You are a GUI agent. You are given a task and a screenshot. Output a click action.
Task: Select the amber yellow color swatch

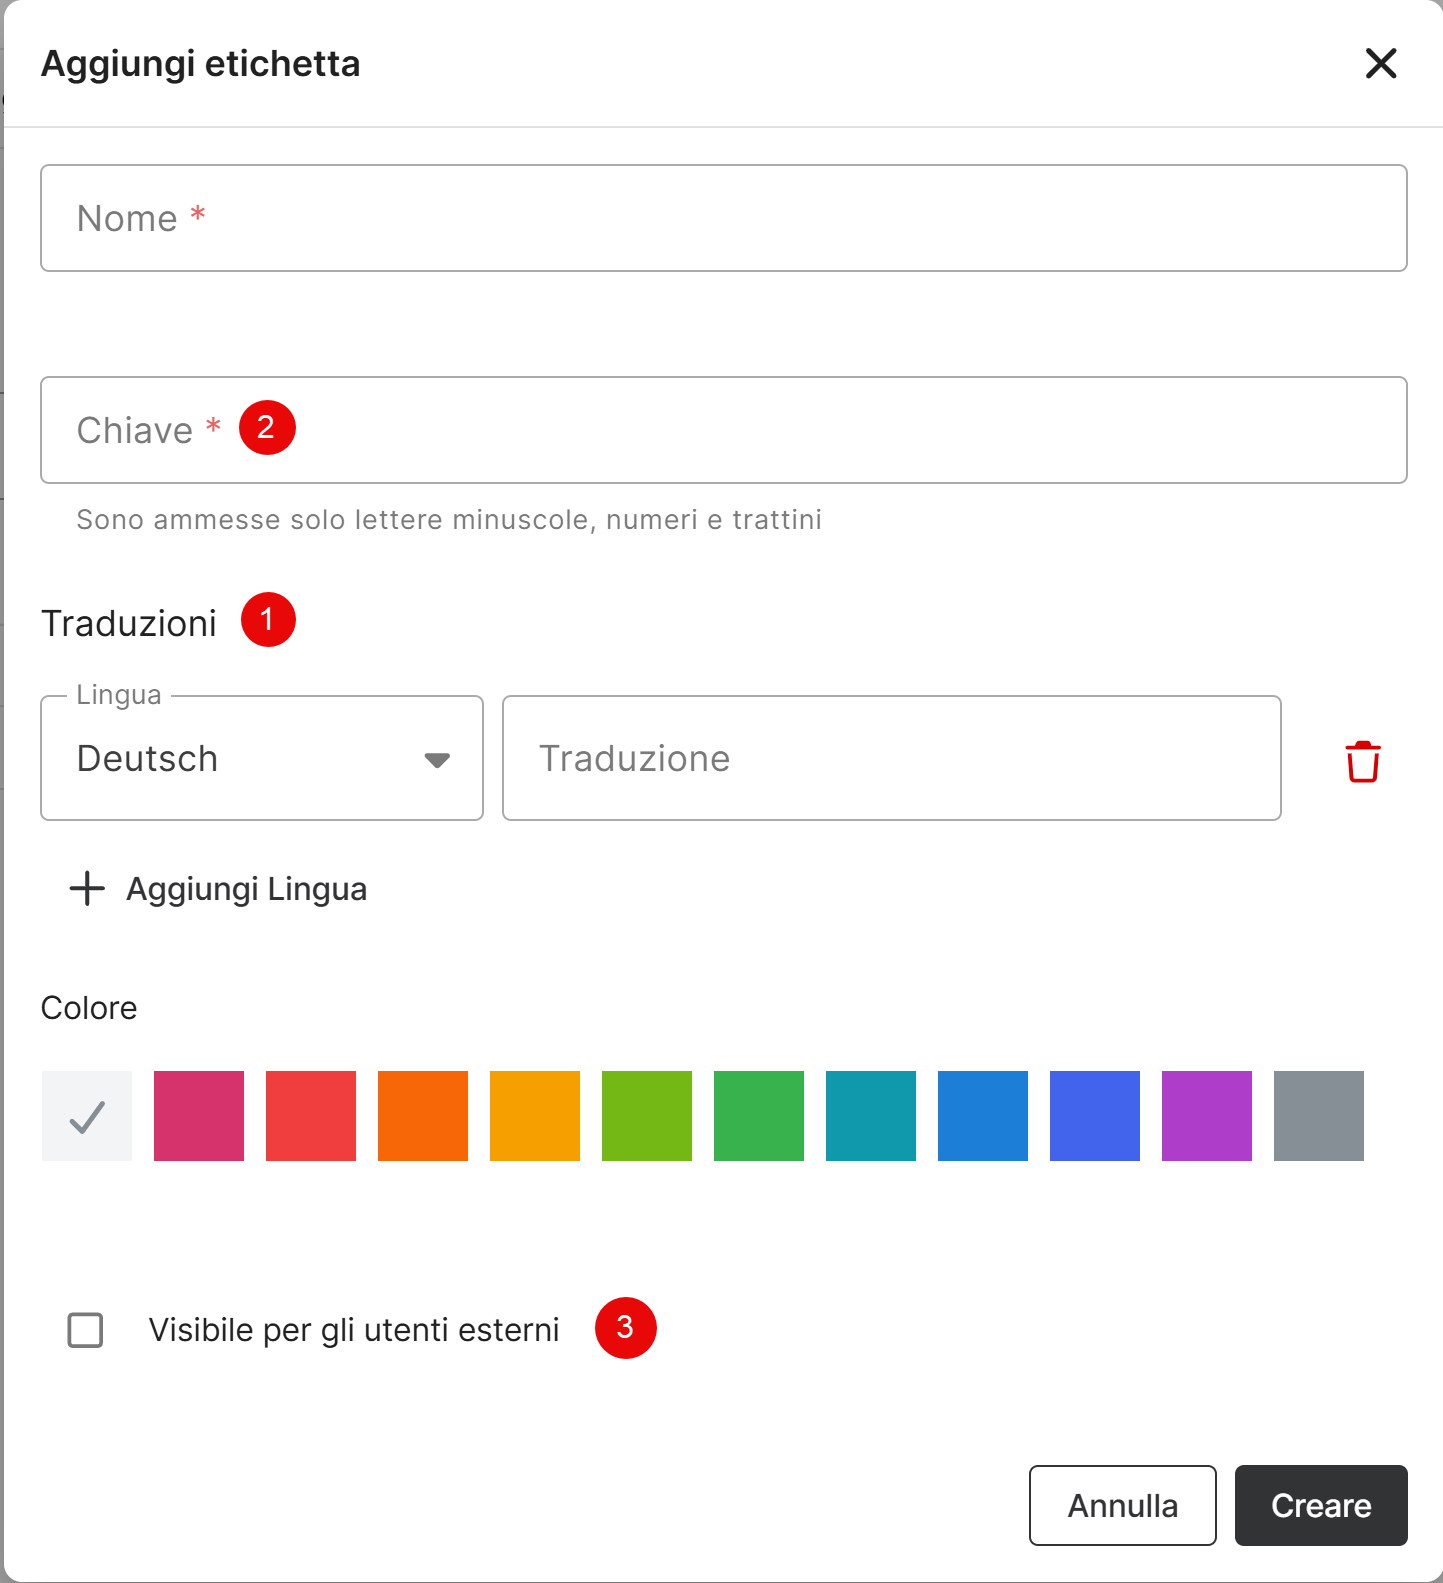pyautogui.click(x=535, y=1116)
